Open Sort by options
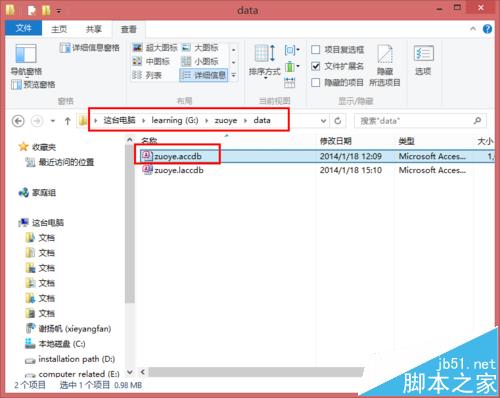Image resolution: width=500 pixels, height=398 pixels. (x=265, y=61)
